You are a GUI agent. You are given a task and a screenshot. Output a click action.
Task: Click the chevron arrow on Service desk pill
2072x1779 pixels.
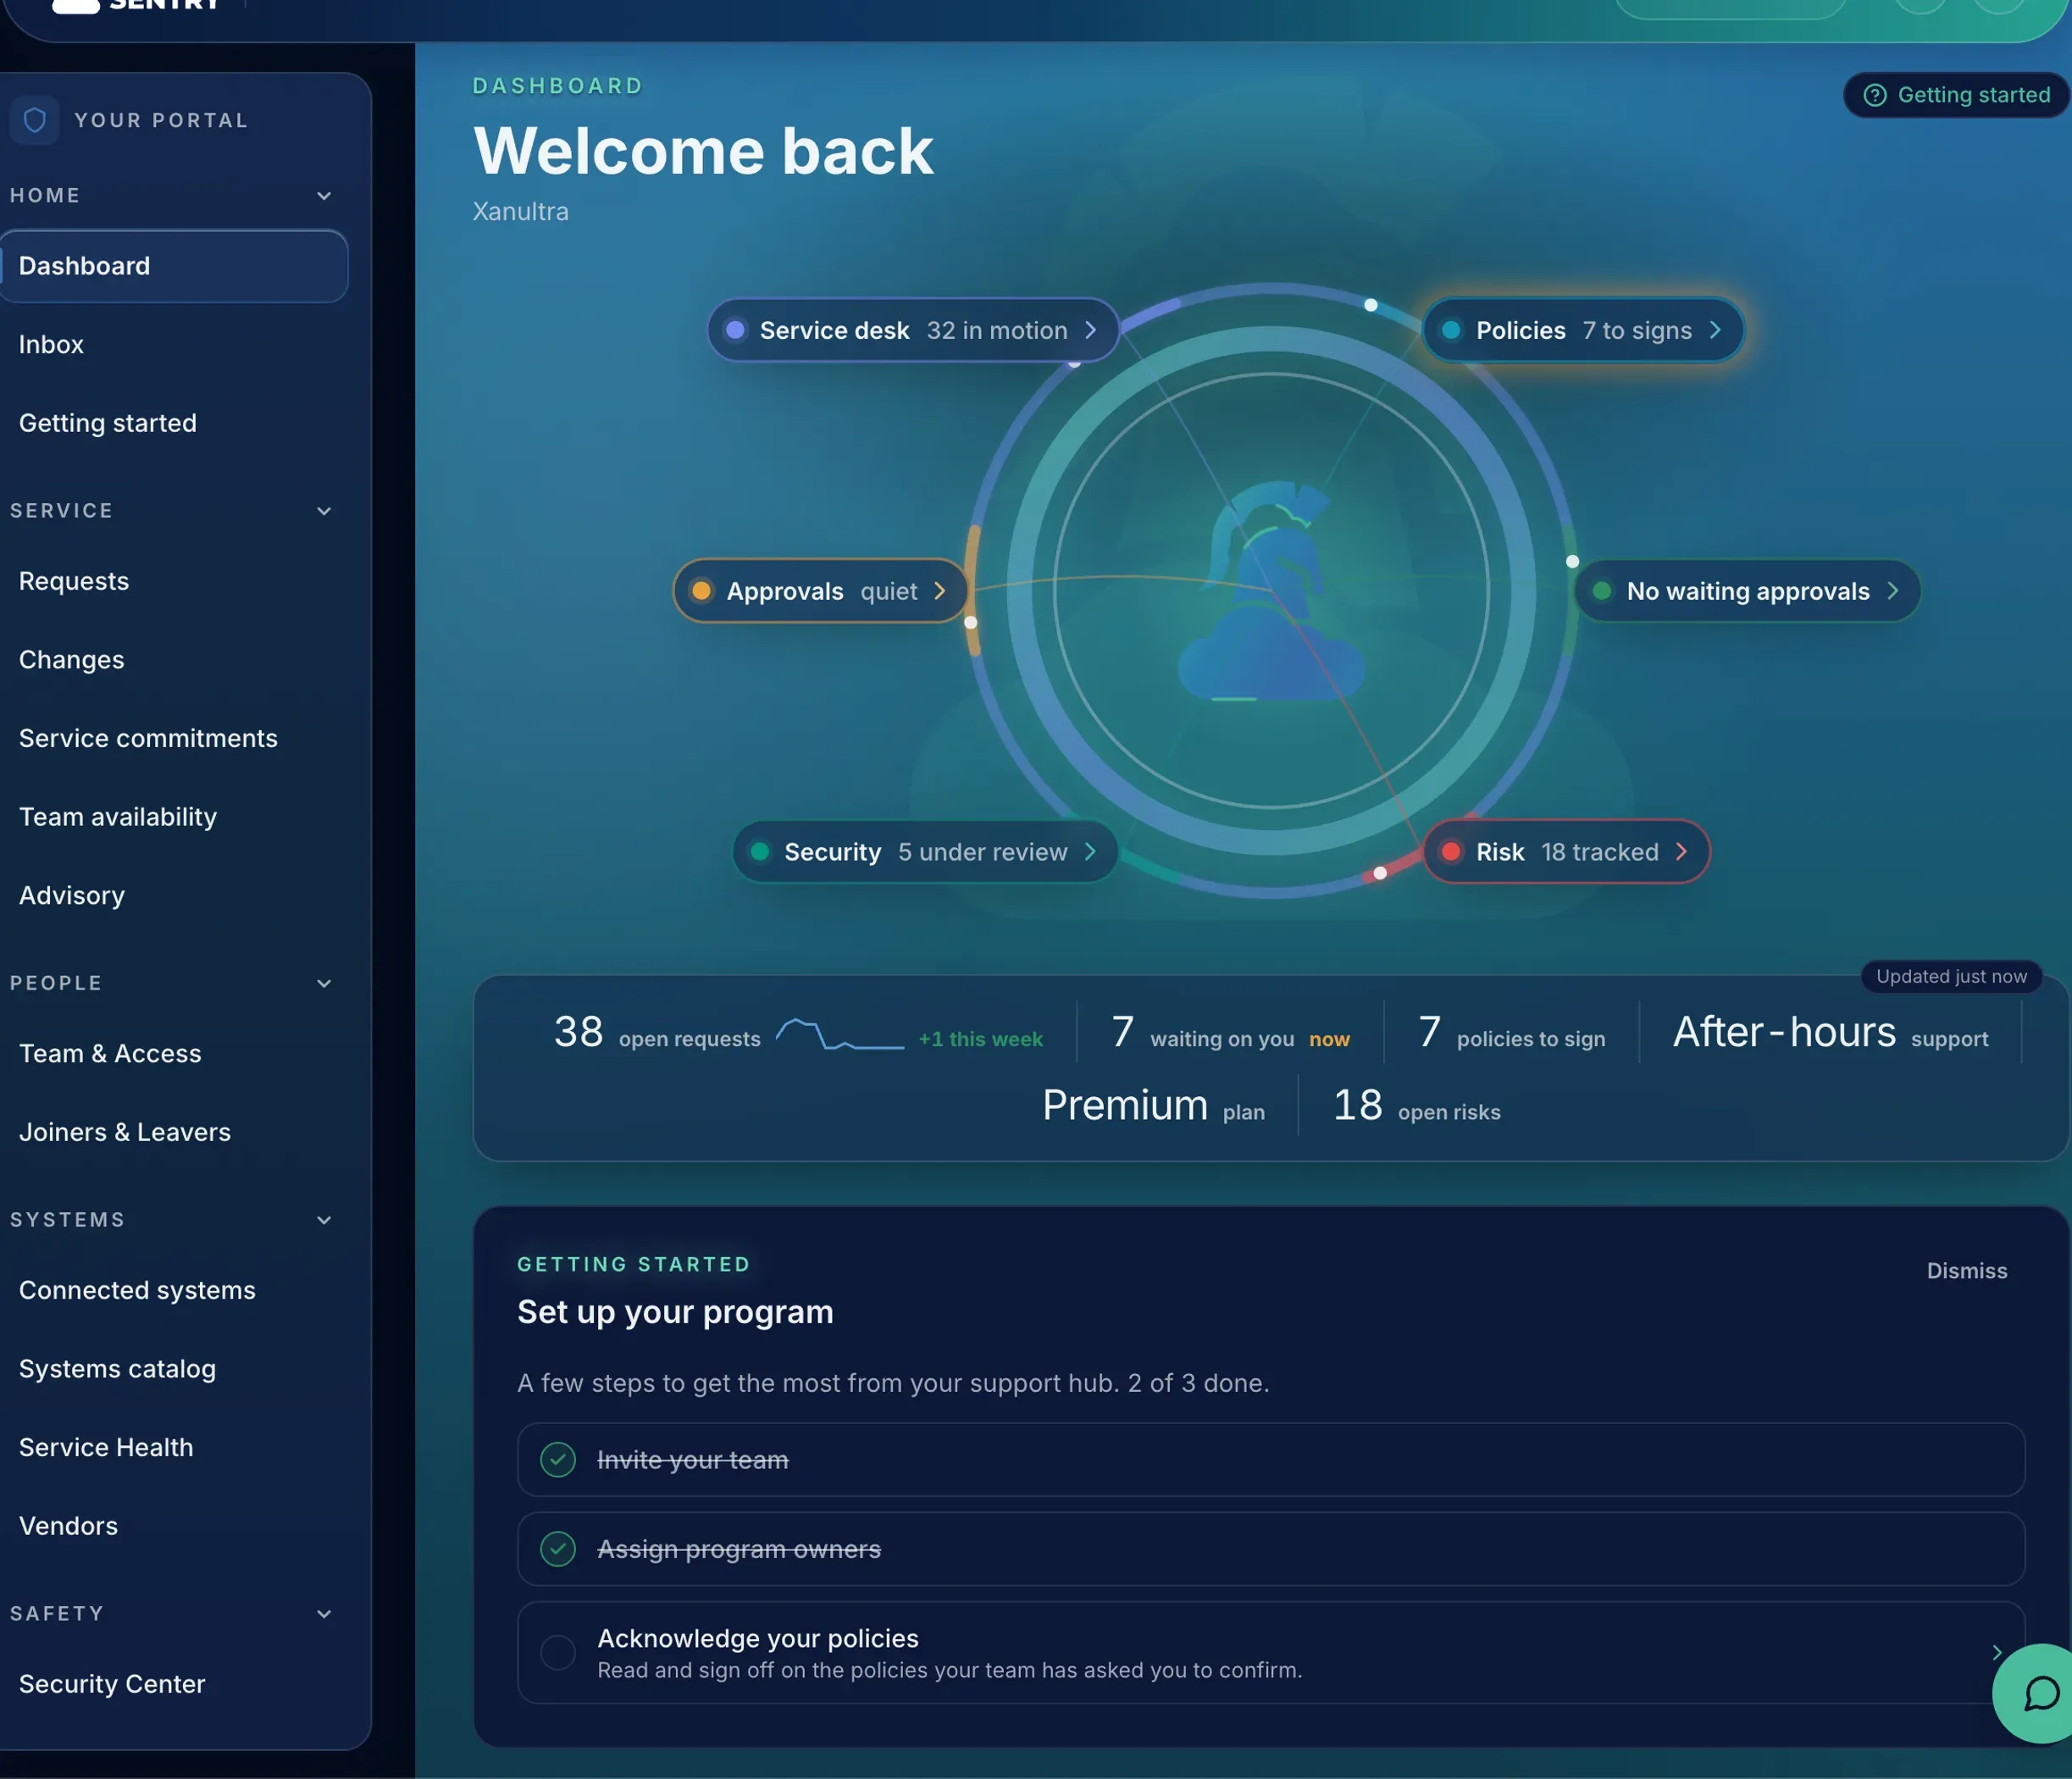click(1091, 330)
